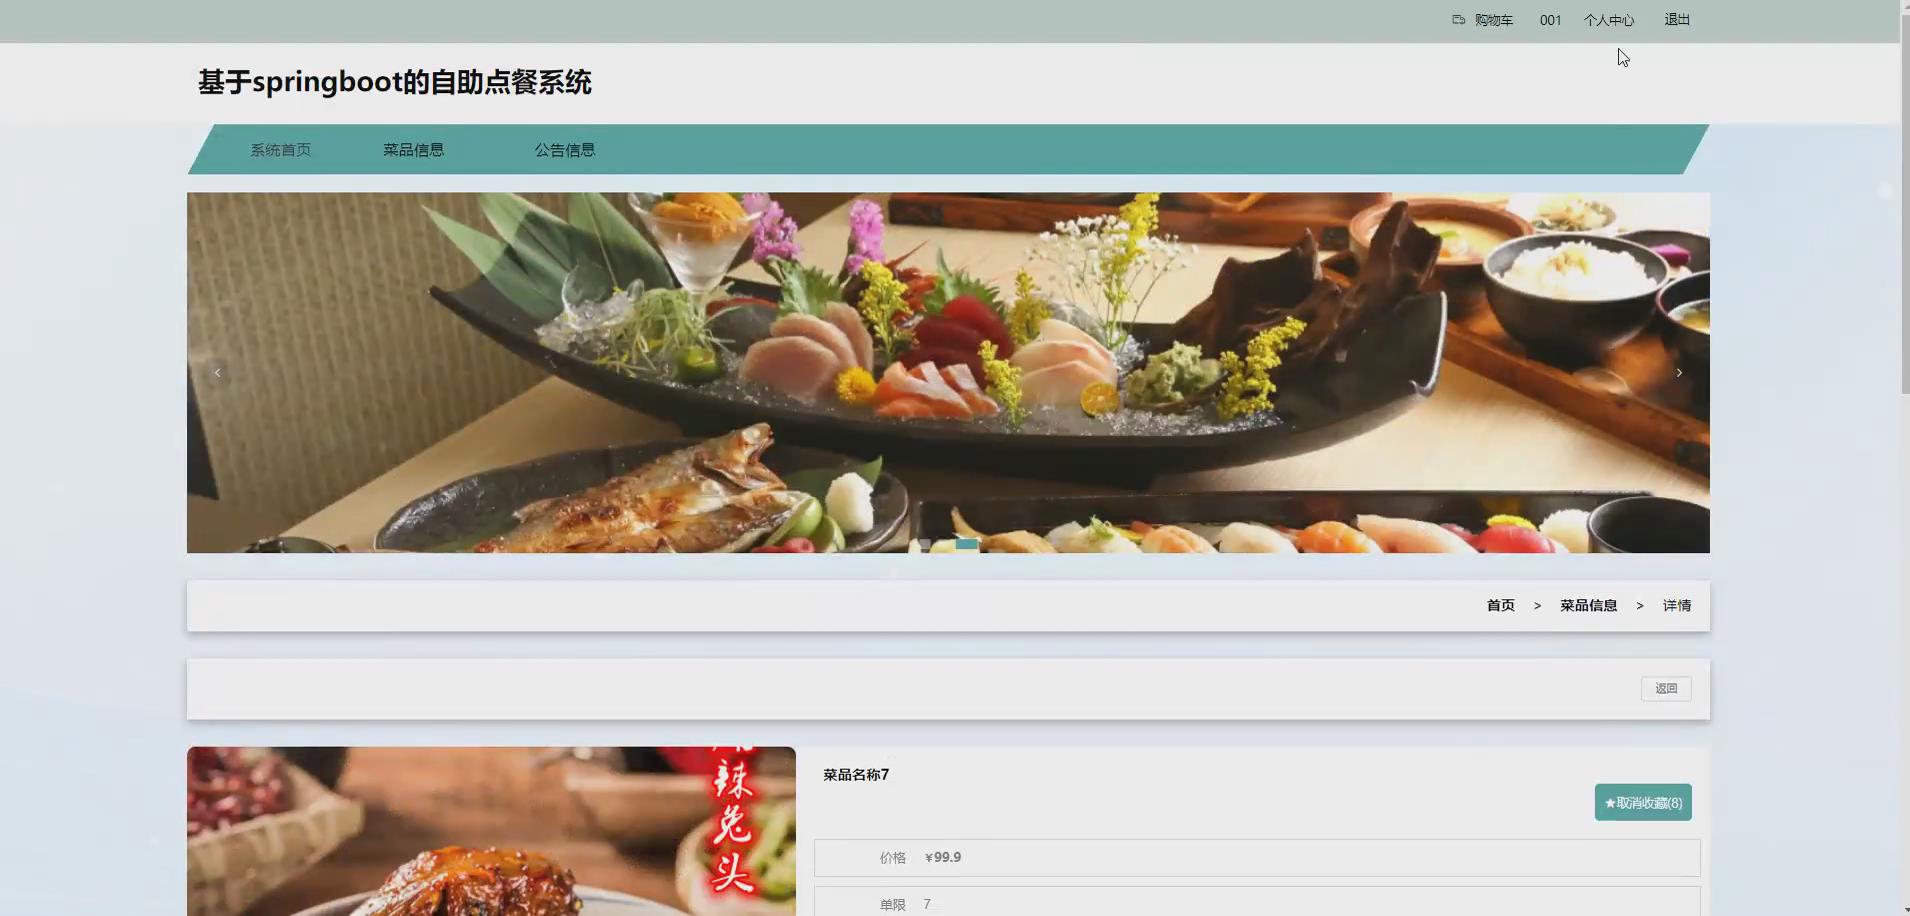The height and width of the screenshot is (916, 1910).
Task: Click the price value ¥99.9
Action: point(943,858)
